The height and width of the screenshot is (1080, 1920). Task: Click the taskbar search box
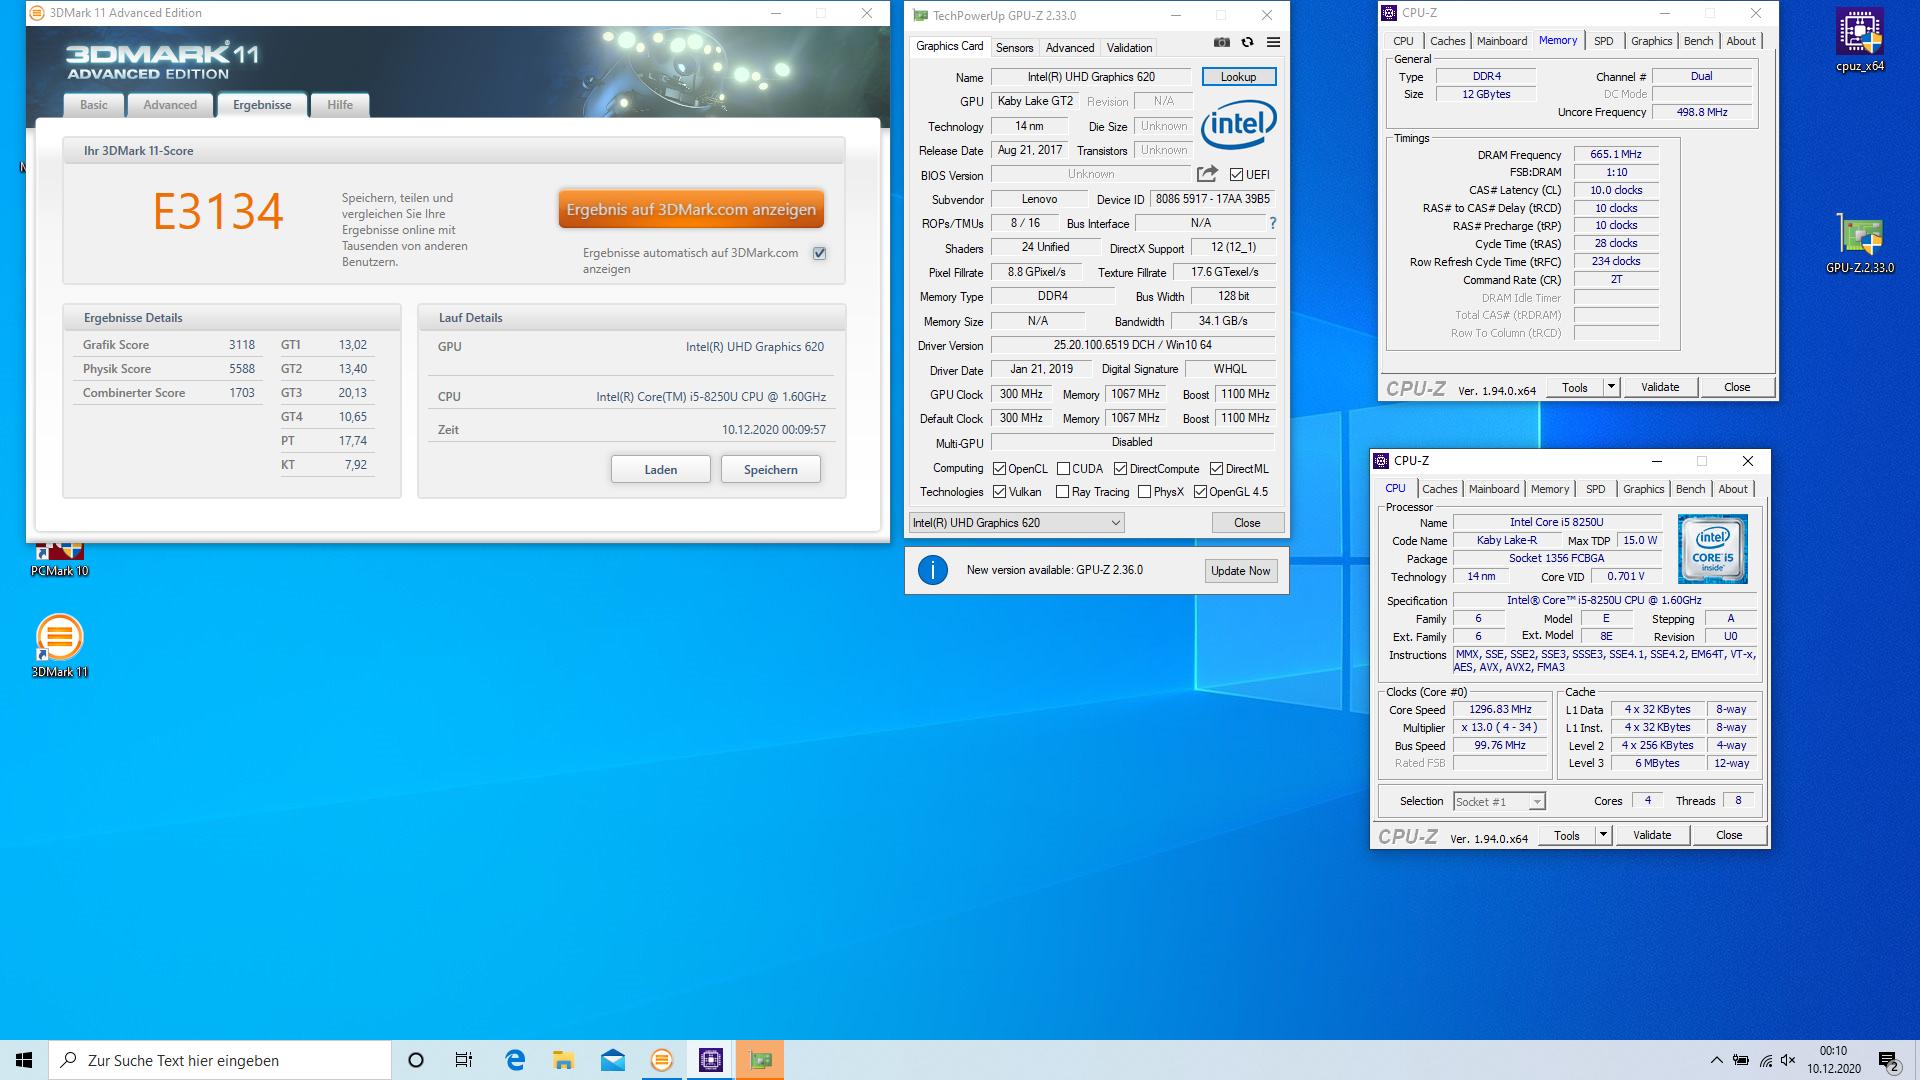[220, 1060]
